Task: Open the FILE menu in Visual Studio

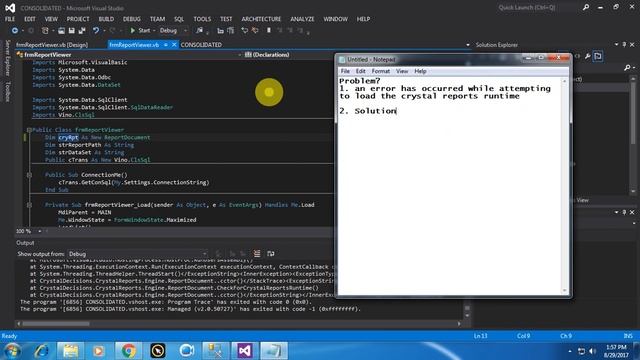Action: pos(10,19)
